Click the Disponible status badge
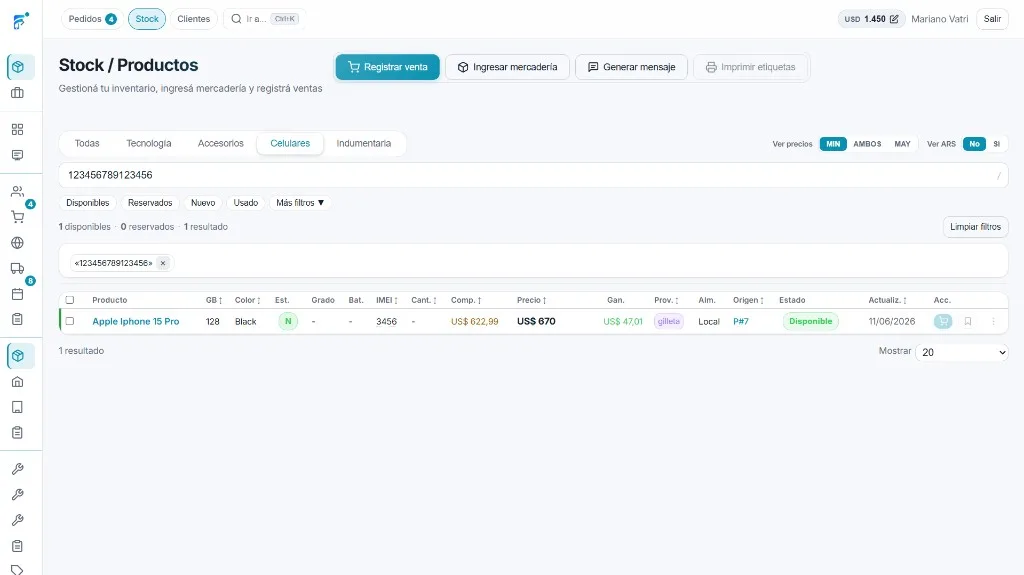 [x=810, y=321]
